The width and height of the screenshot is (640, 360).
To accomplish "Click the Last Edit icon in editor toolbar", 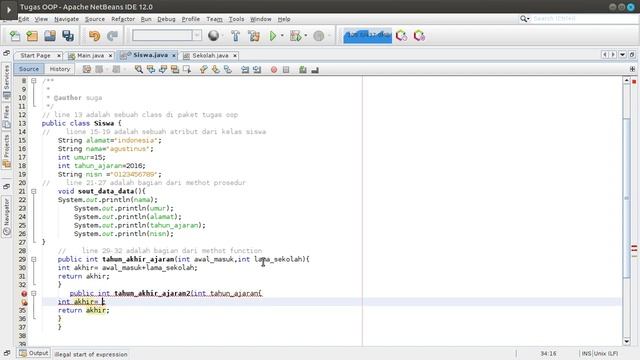I will click(87, 69).
